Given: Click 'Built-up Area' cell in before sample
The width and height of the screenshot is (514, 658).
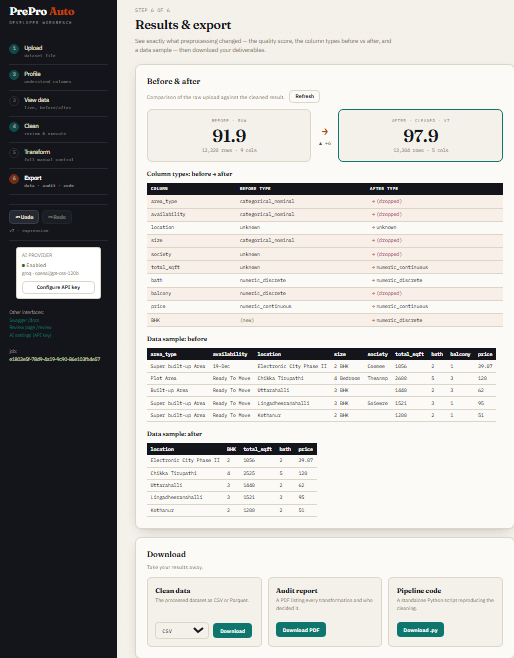Looking at the screenshot, I should [x=169, y=390].
